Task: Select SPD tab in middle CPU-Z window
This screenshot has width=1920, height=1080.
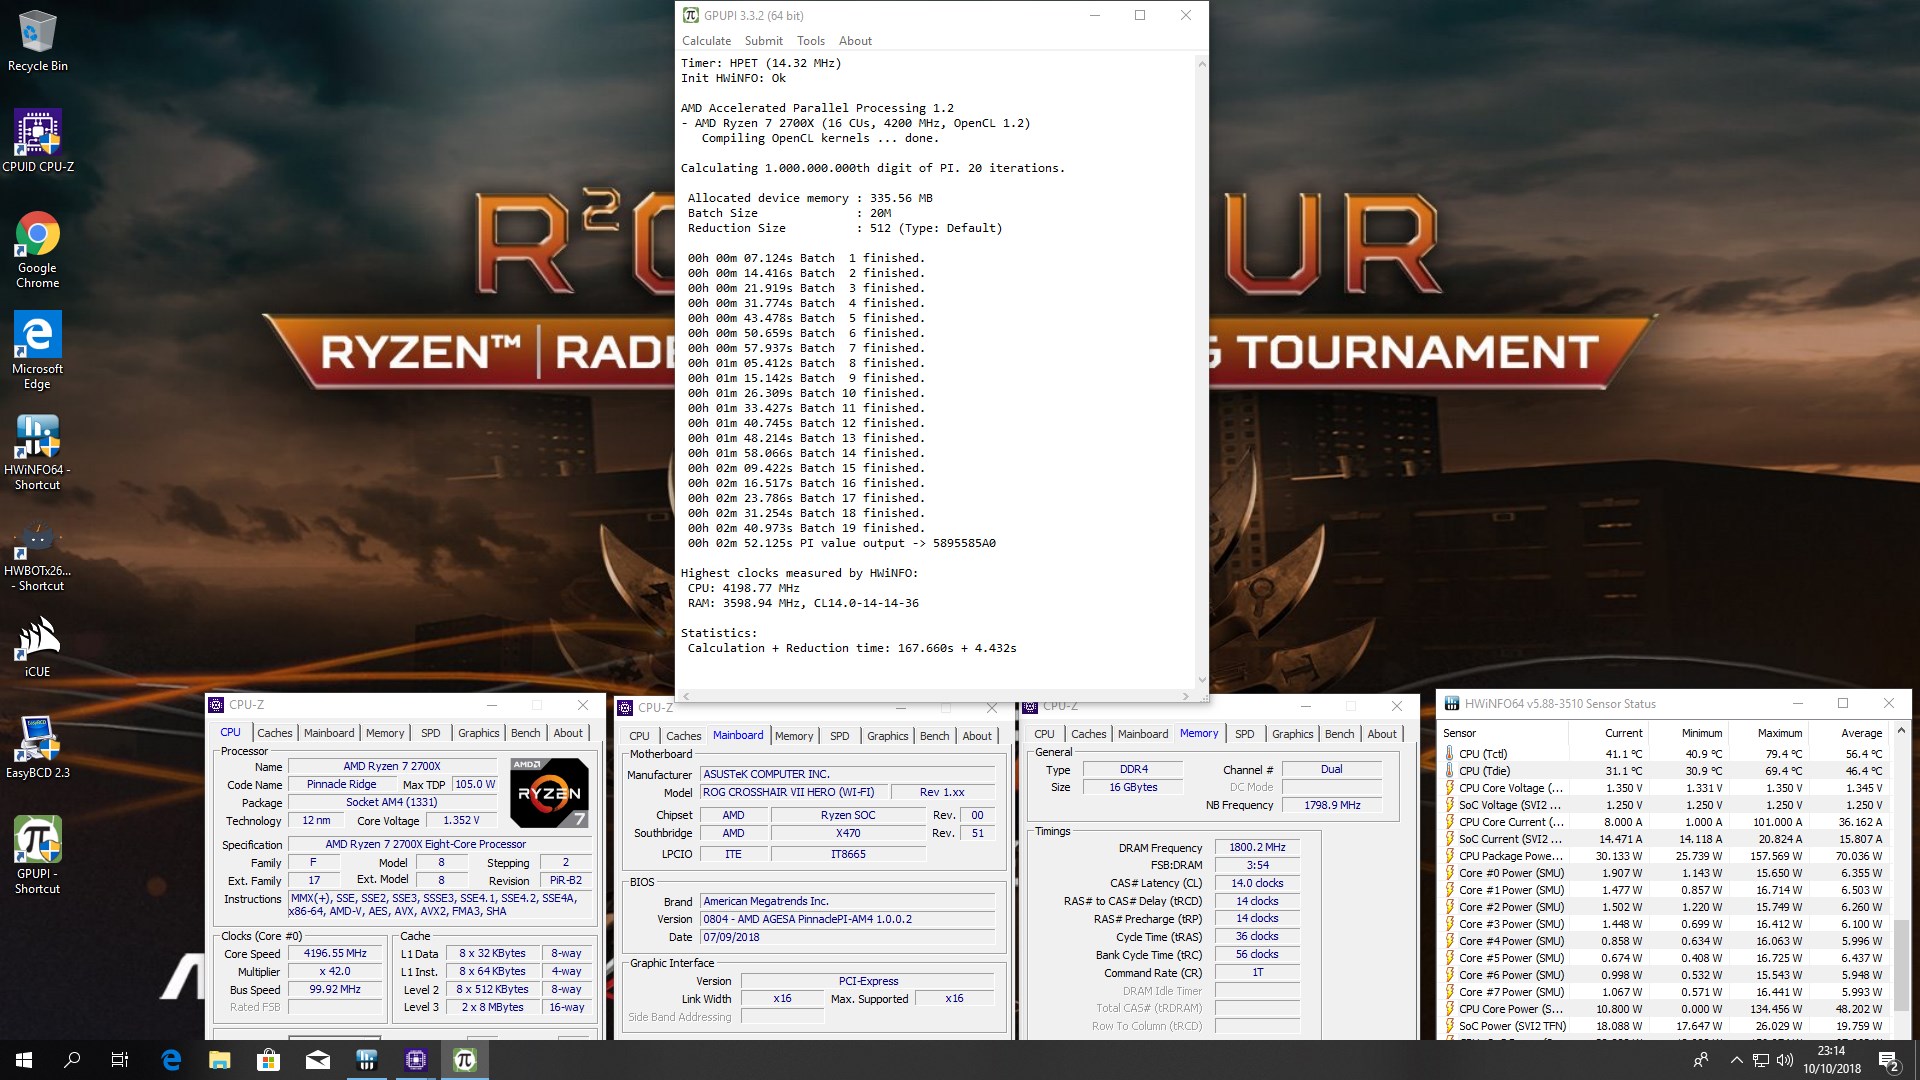Action: pyautogui.click(x=840, y=736)
